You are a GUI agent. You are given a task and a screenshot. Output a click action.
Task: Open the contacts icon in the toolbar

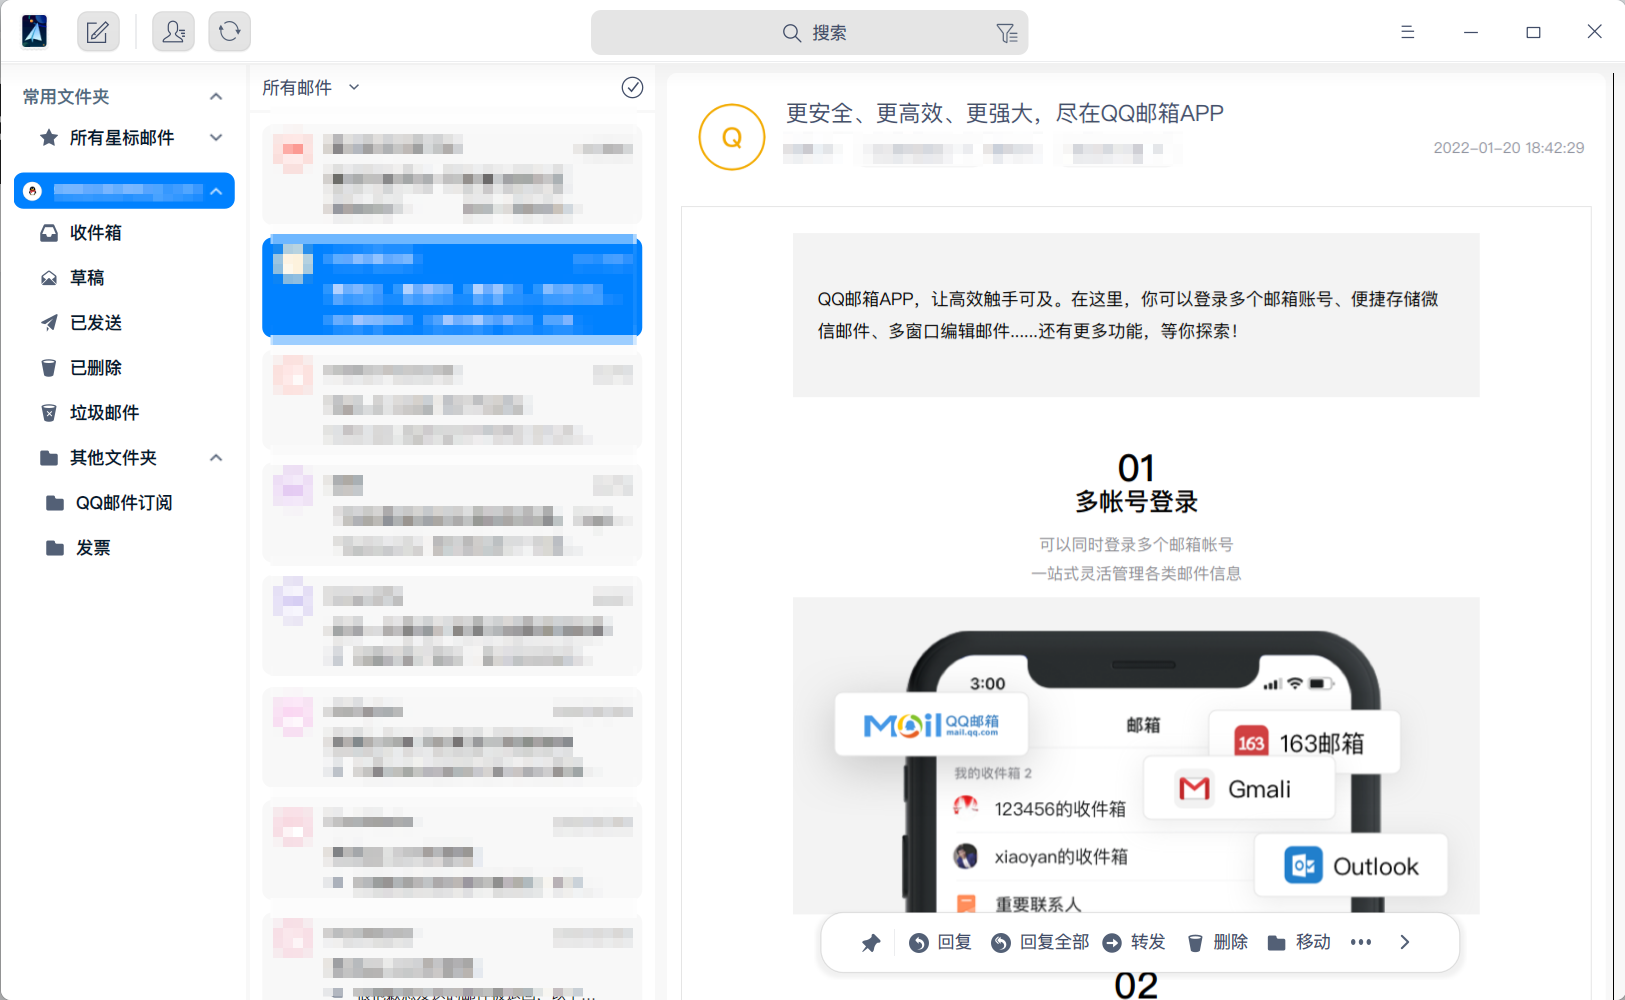click(x=173, y=31)
